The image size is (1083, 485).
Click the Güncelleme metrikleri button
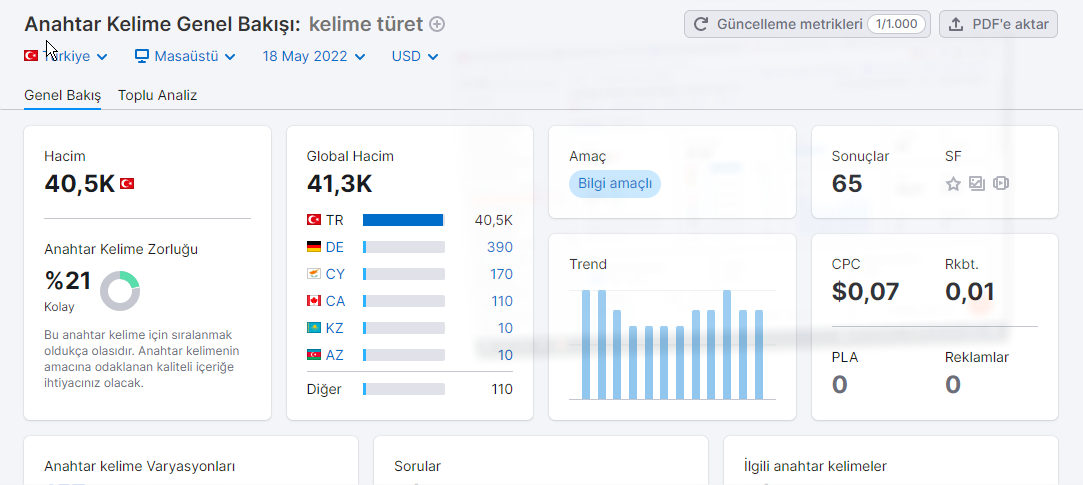(807, 25)
